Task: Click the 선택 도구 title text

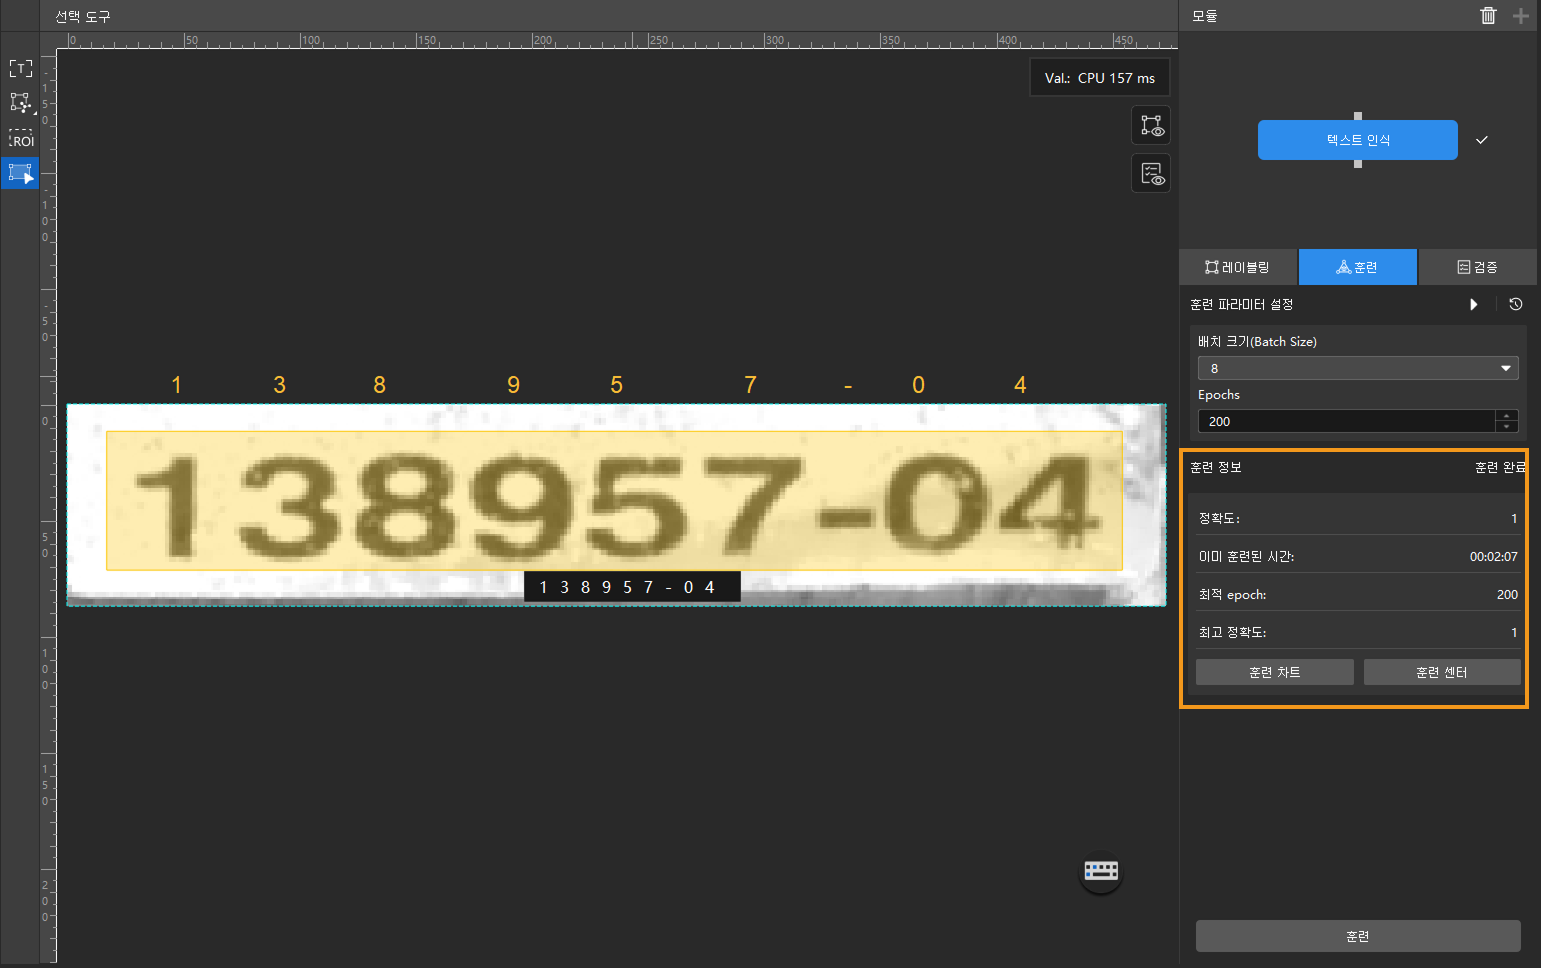Action: point(83,16)
